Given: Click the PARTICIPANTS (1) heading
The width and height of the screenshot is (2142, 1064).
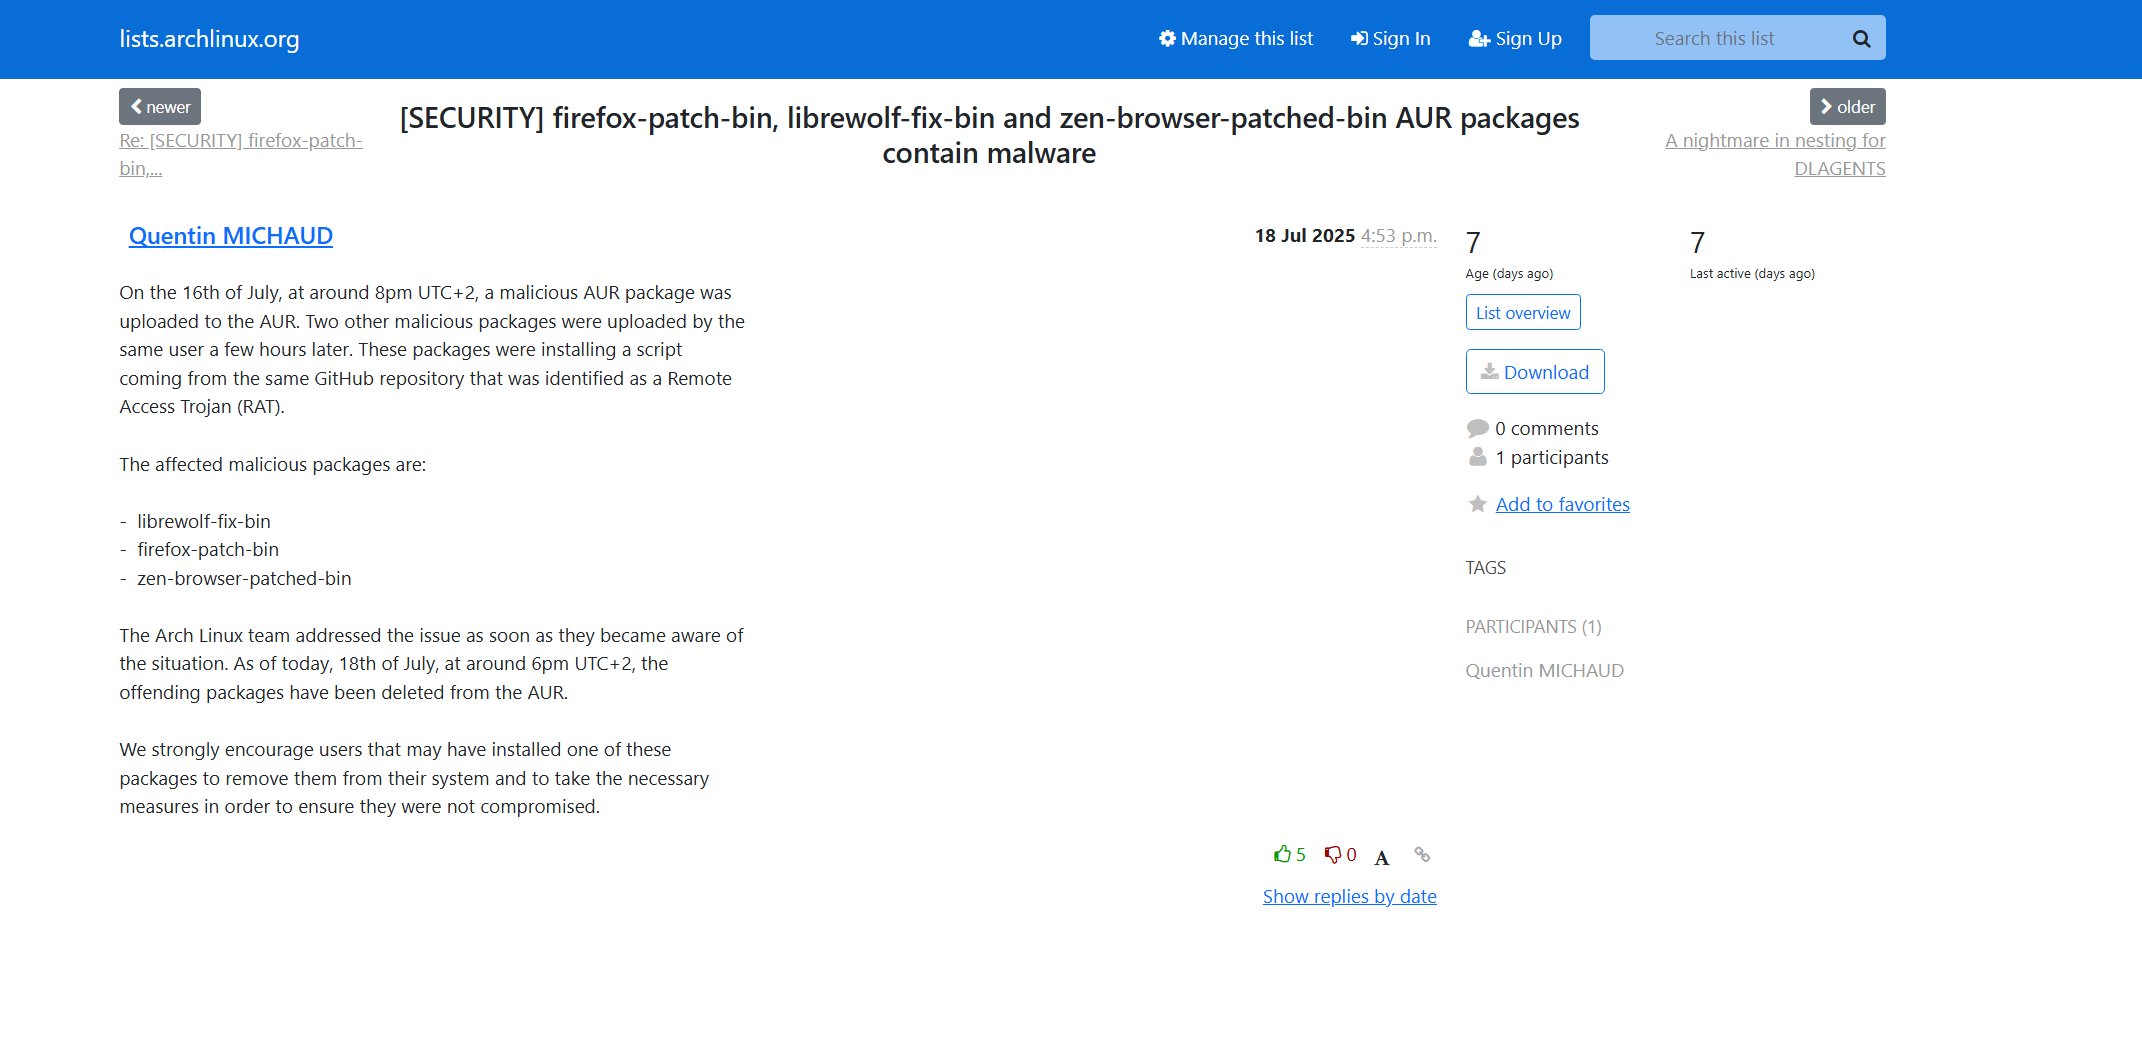Looking at the screenshot, I should point(1533,627).
